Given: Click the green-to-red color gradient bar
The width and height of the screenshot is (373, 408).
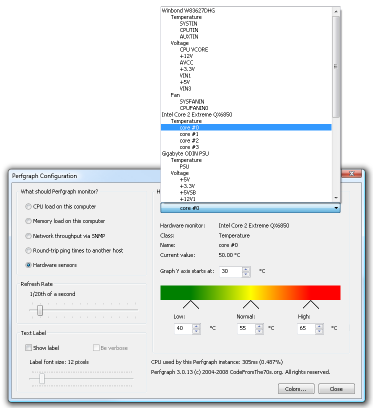Looking at the screenshot, I should tap(250, 292).
